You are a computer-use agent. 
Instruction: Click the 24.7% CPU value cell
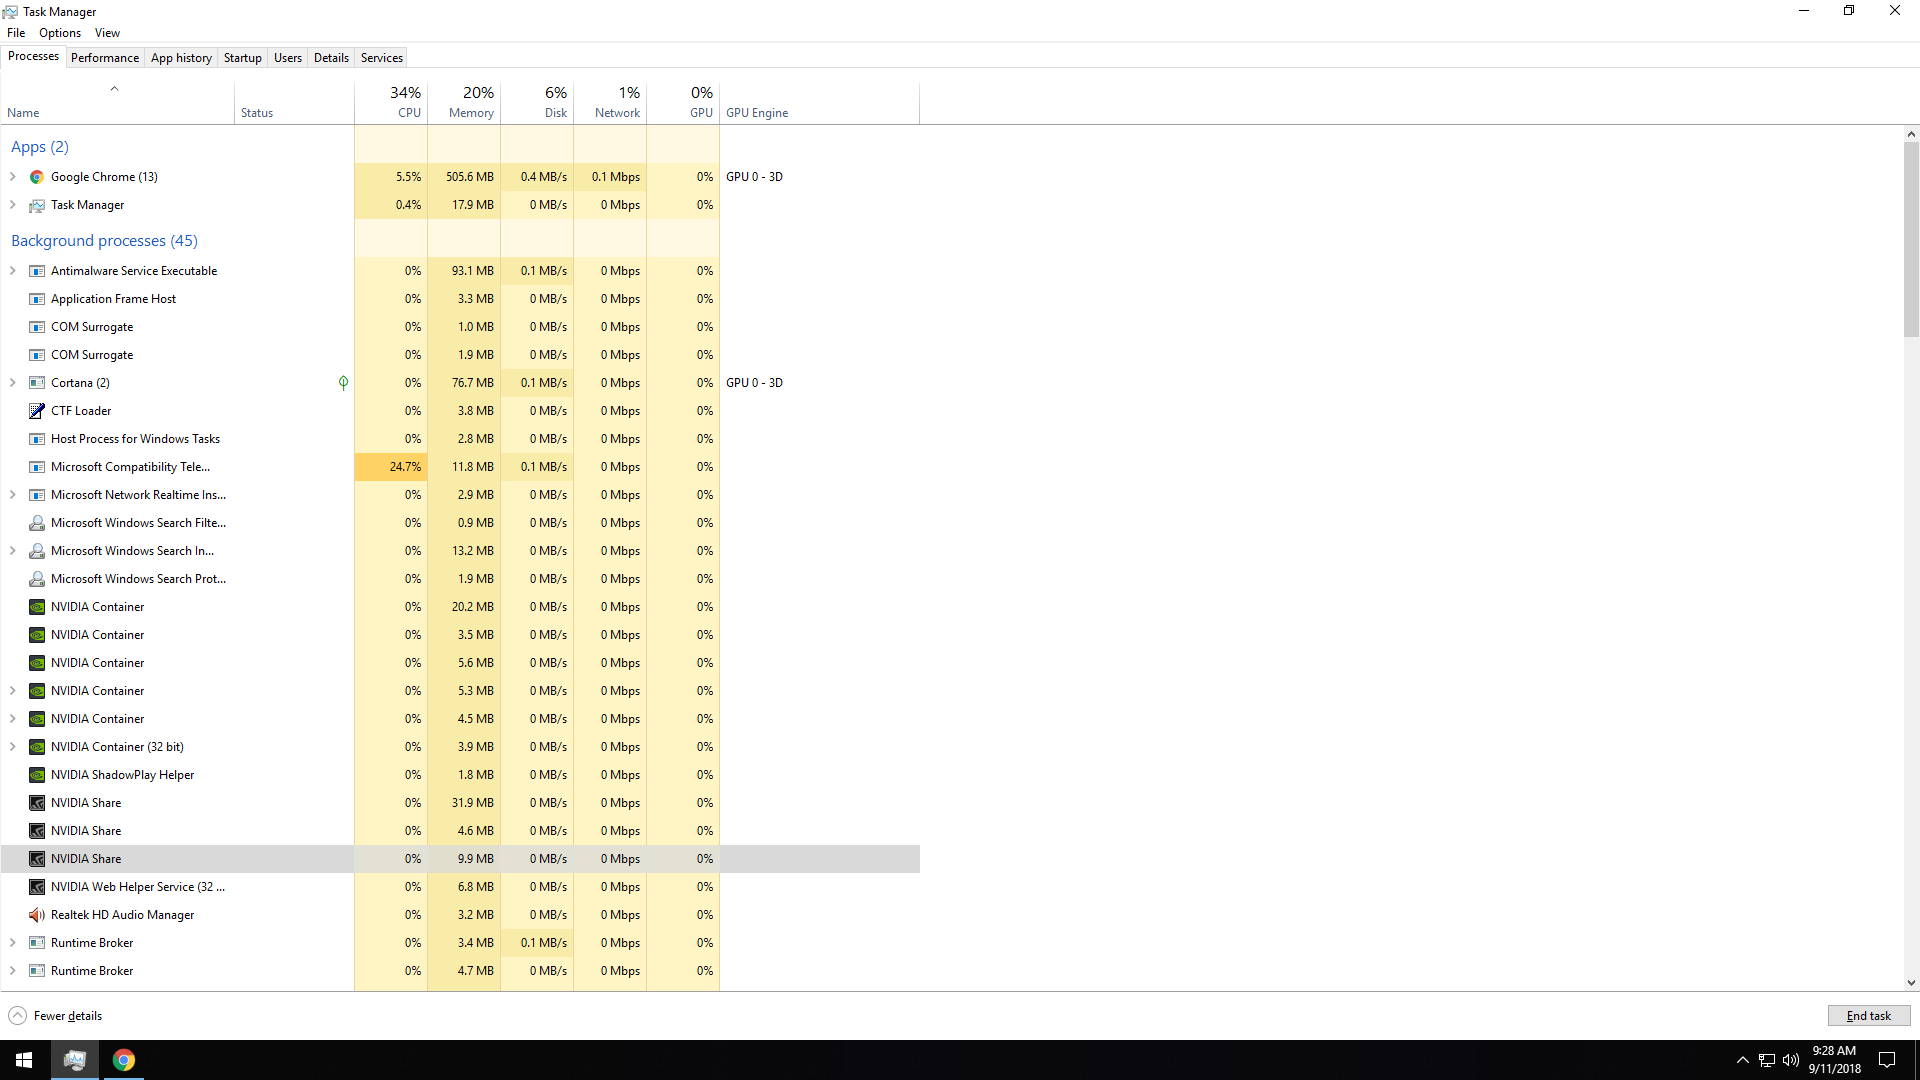pos(391,467)
